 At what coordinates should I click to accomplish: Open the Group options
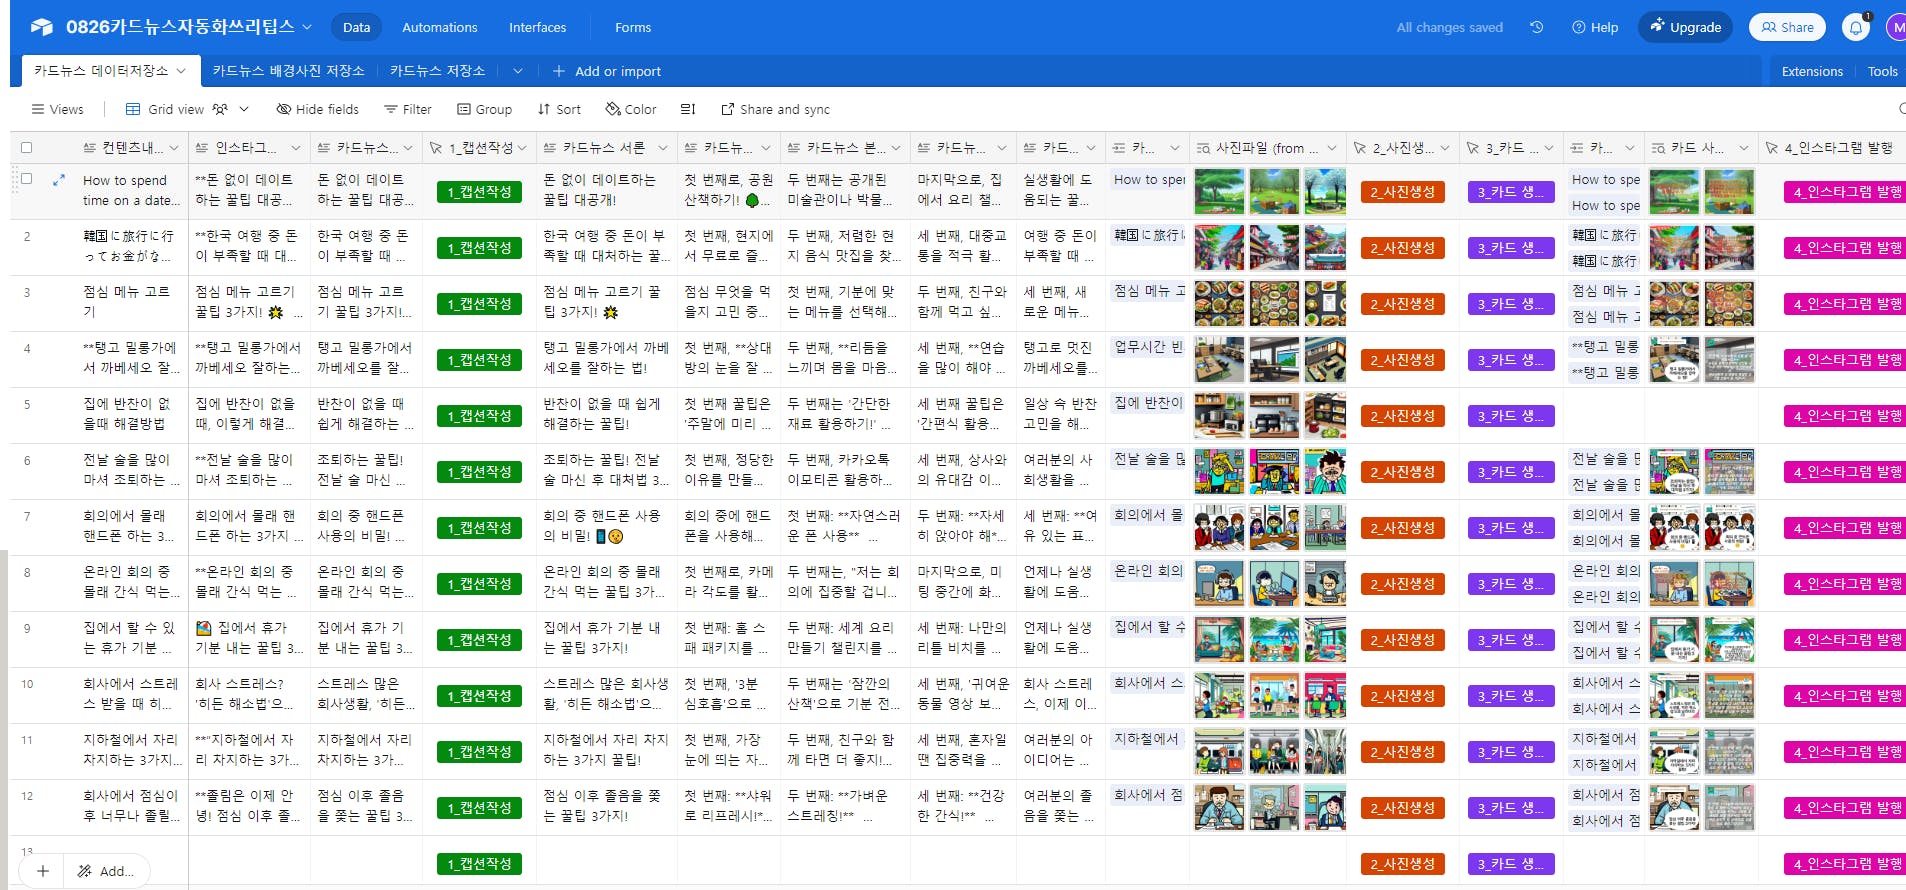click(x=484, y=109)
